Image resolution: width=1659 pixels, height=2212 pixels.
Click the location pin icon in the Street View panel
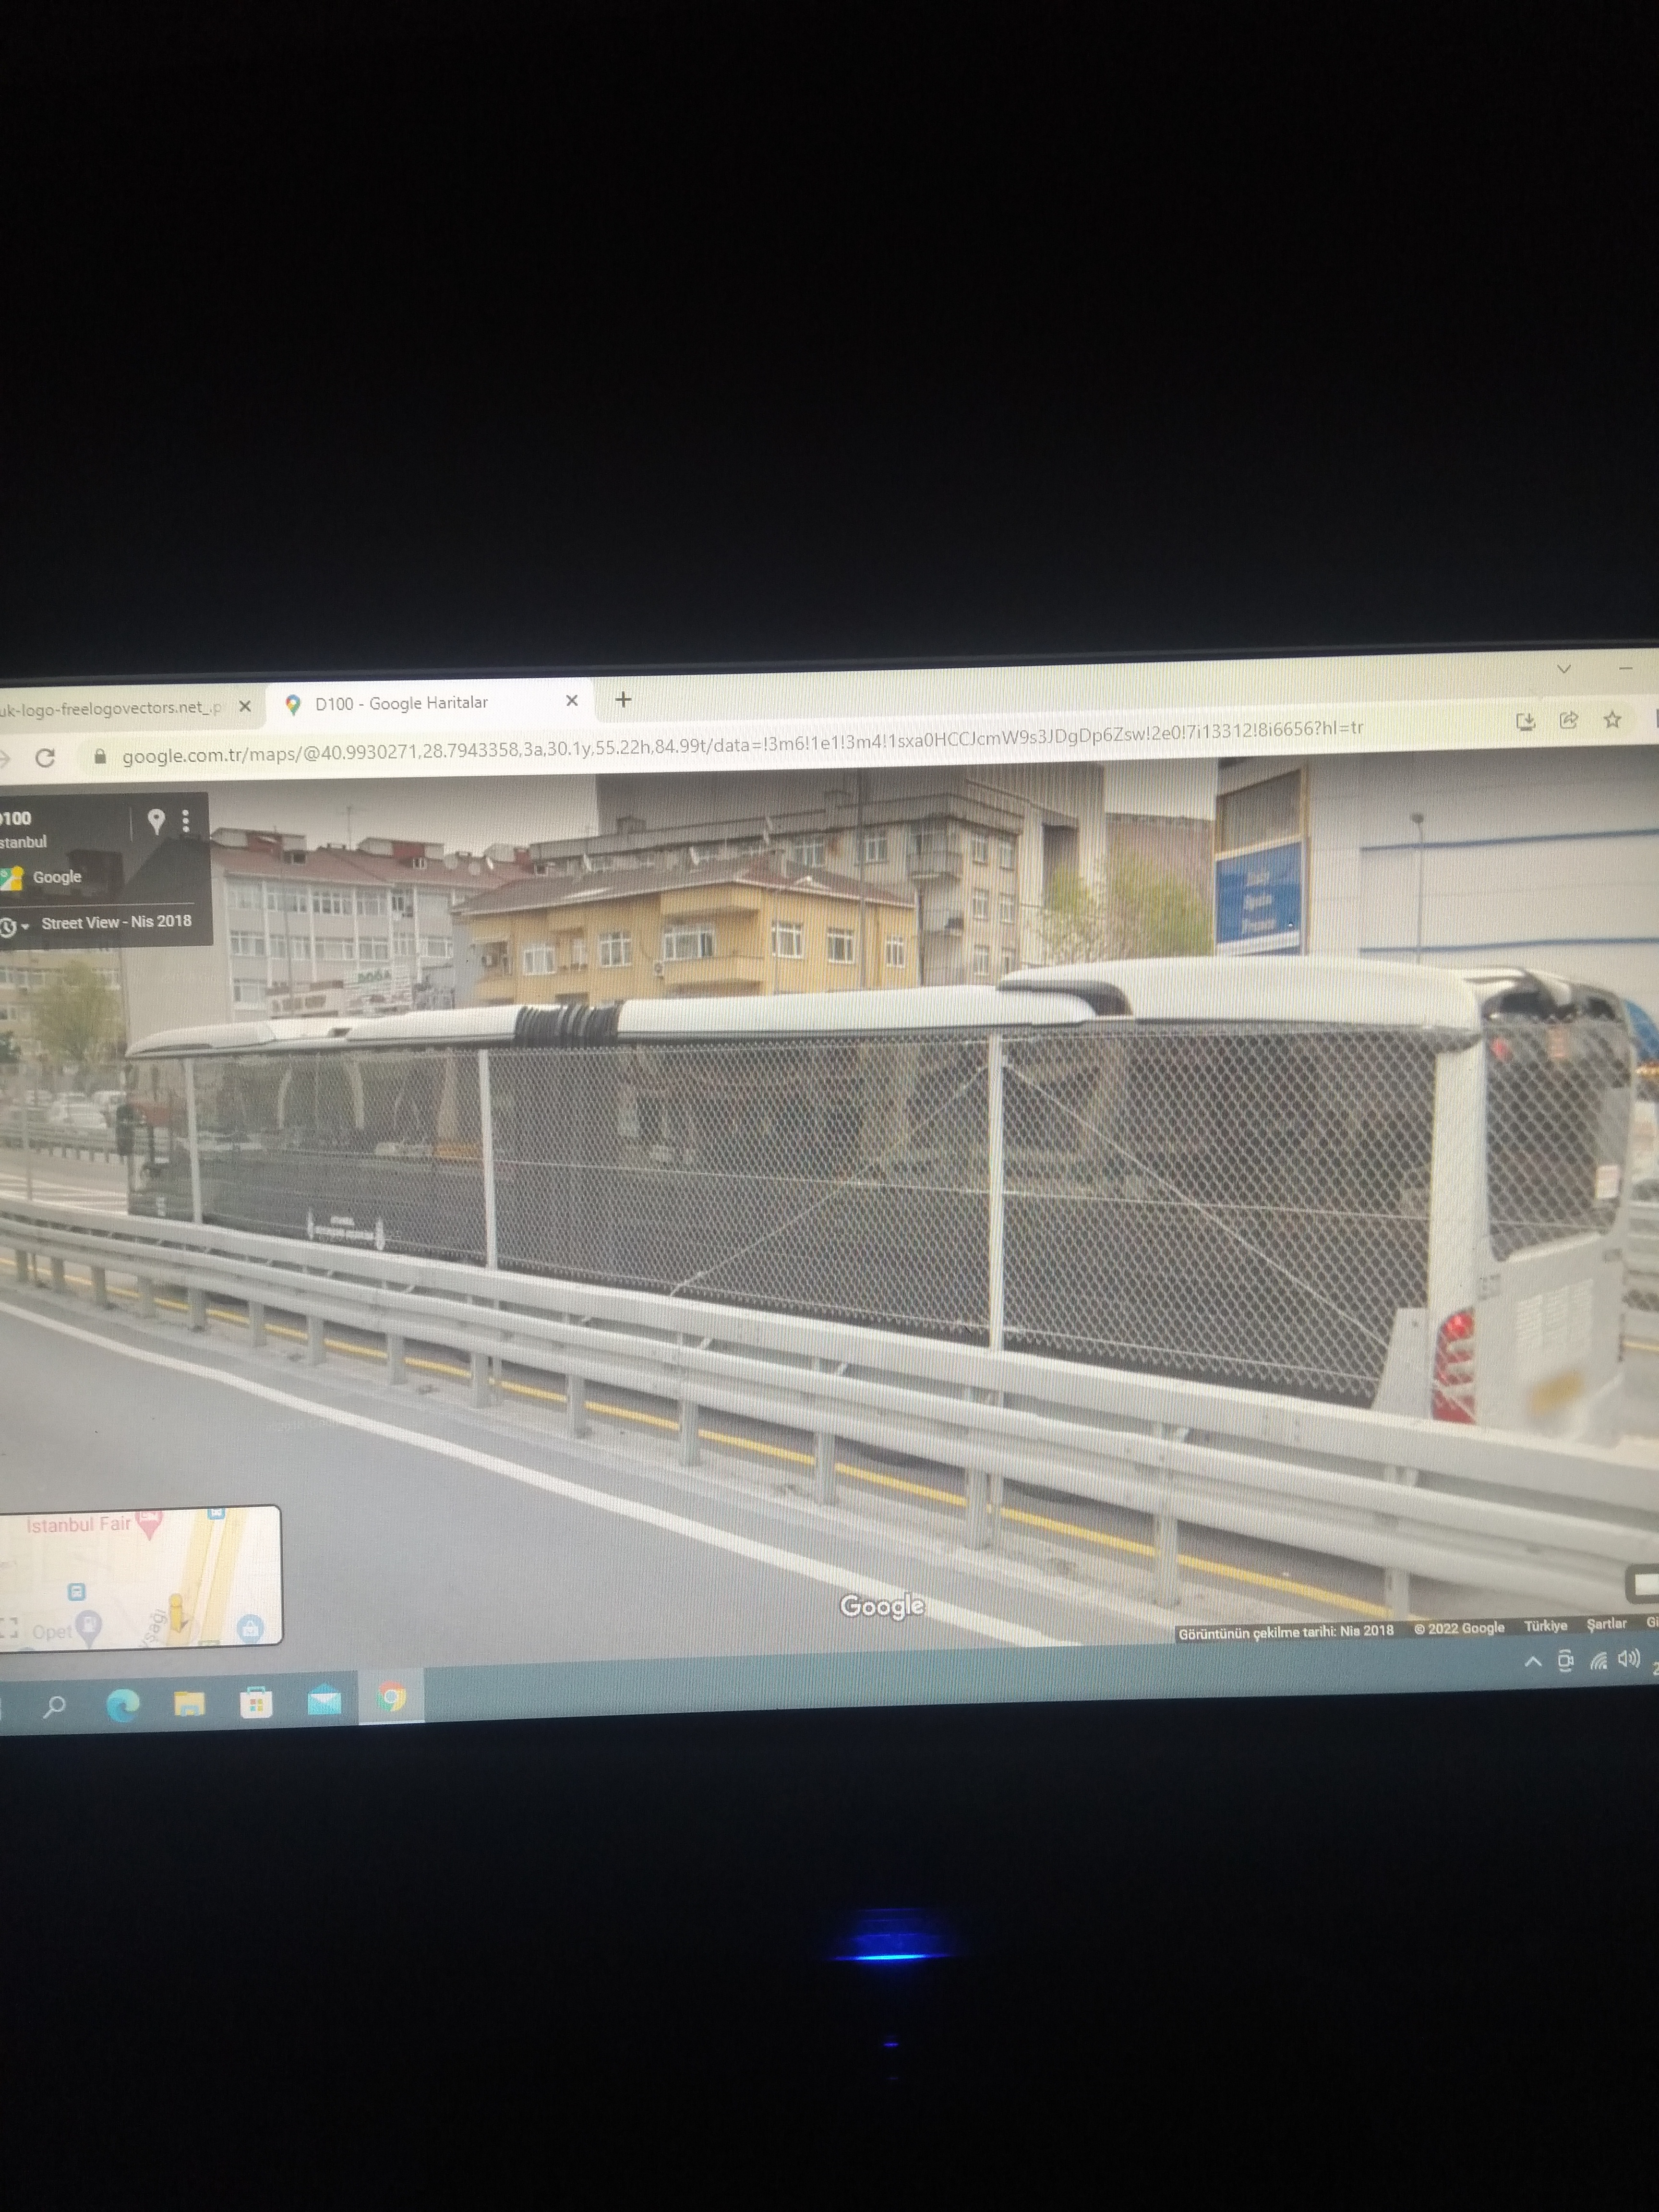pyautogui.click(x=156, y=821)
